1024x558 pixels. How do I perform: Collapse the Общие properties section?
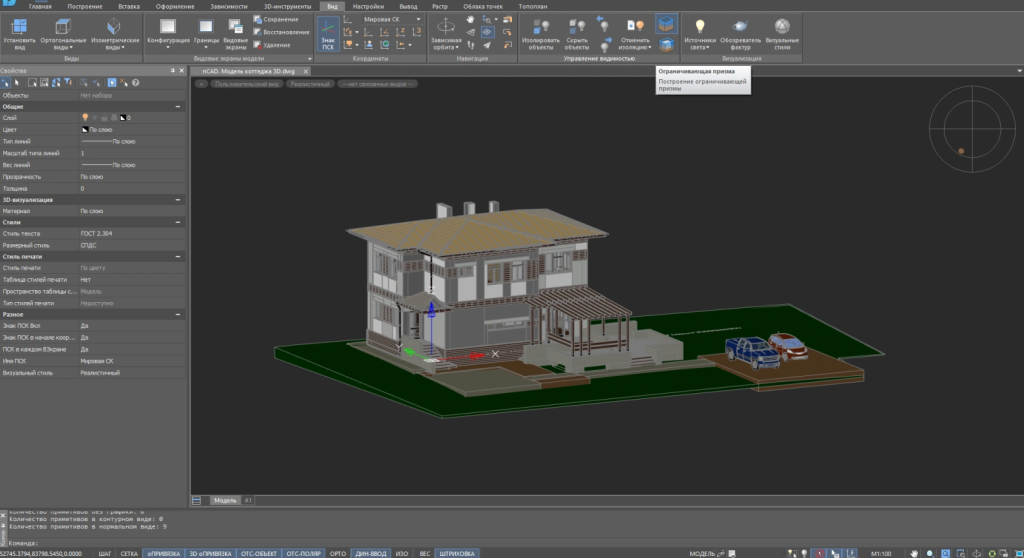[177, 106]
